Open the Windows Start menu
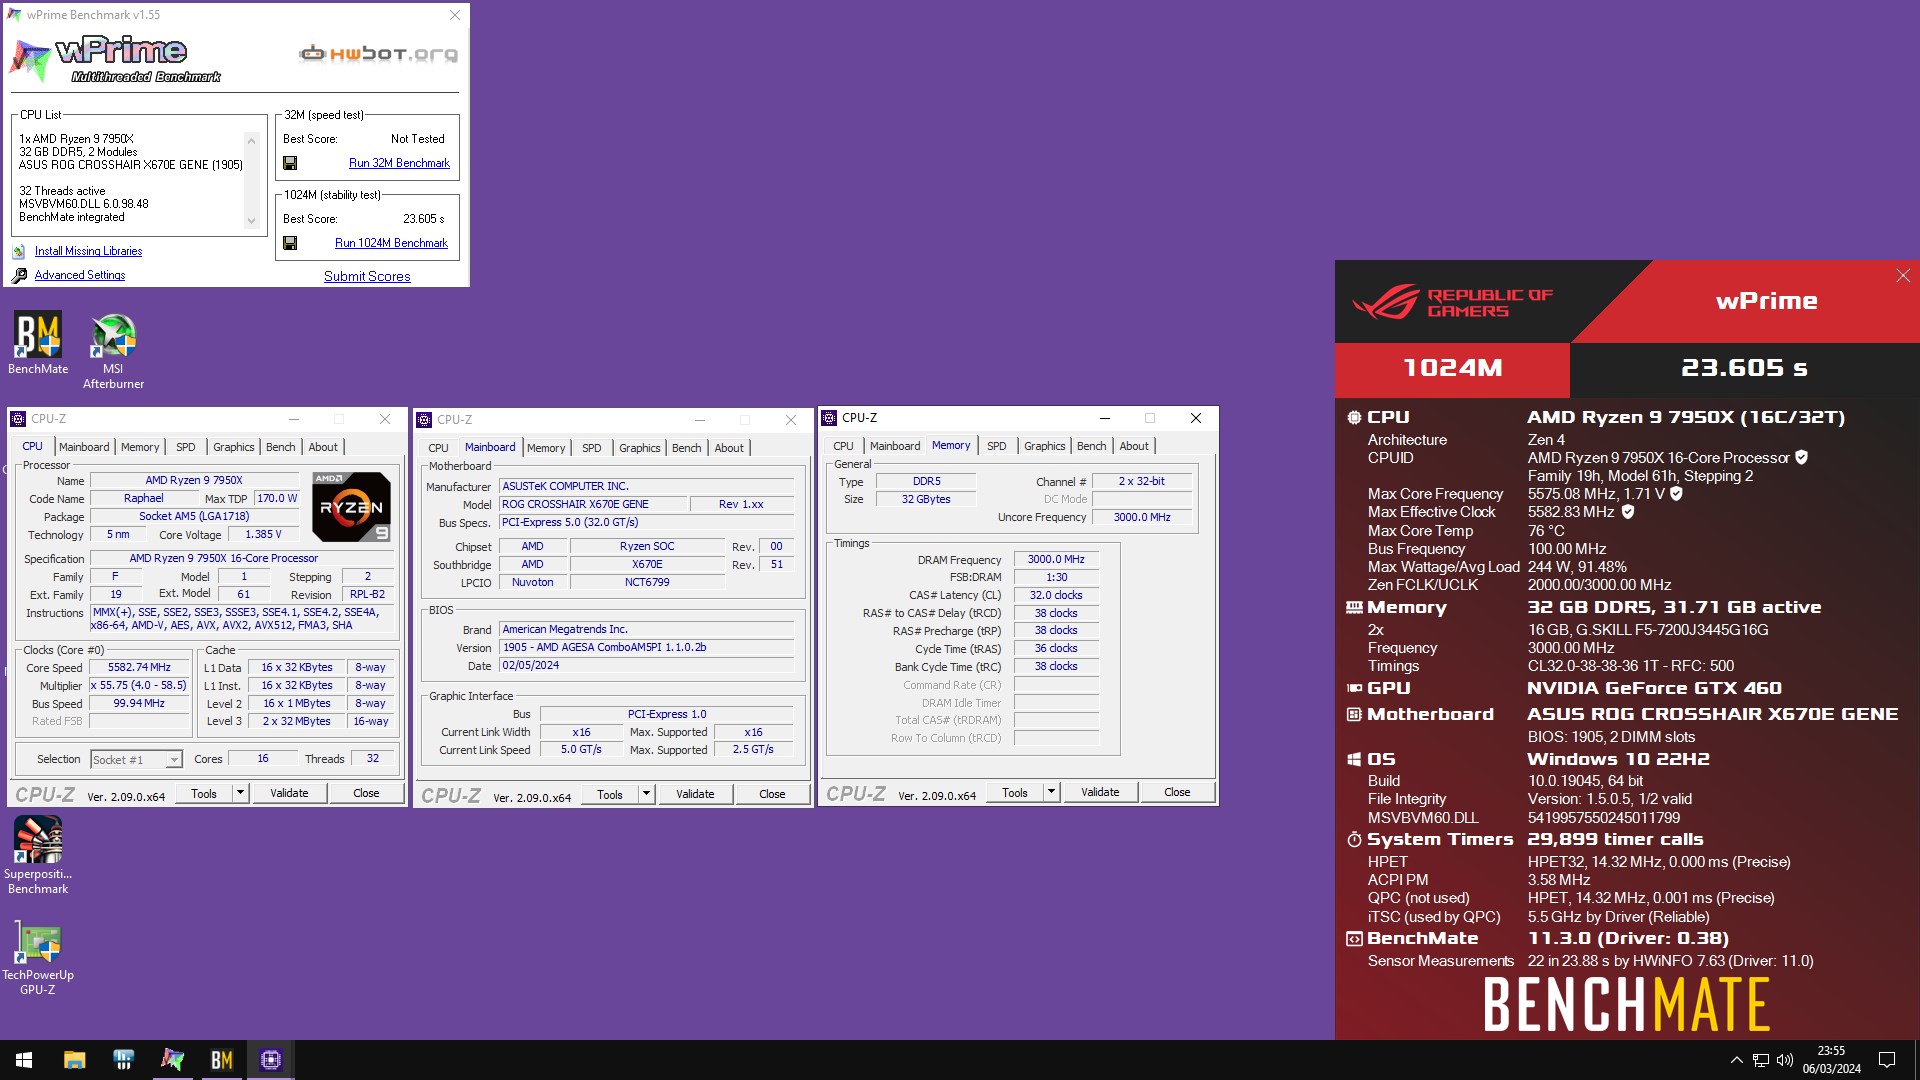Viewport: 1920px width, 1080px height. point(24,1060)
